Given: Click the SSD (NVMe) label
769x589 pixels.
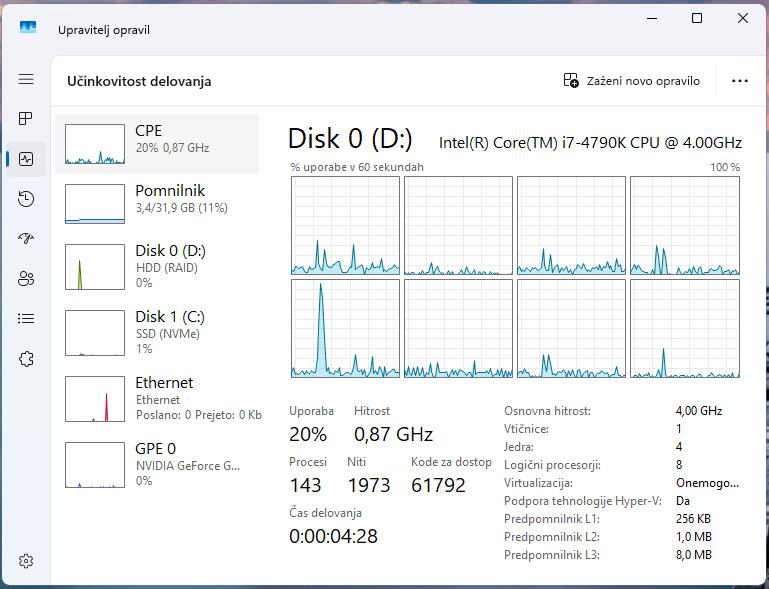Looking at the screenshot, I should (x=168, y=334).
